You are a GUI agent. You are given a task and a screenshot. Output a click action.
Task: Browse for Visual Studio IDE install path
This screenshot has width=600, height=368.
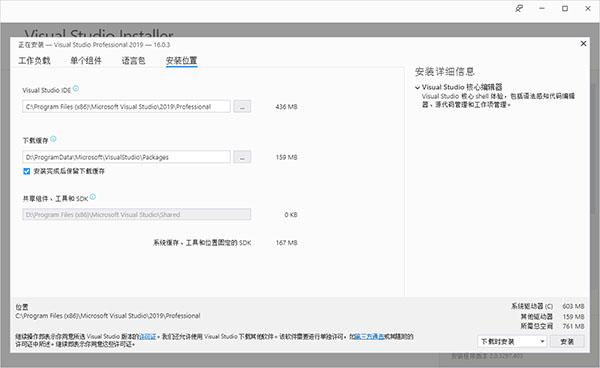(242, 107)
